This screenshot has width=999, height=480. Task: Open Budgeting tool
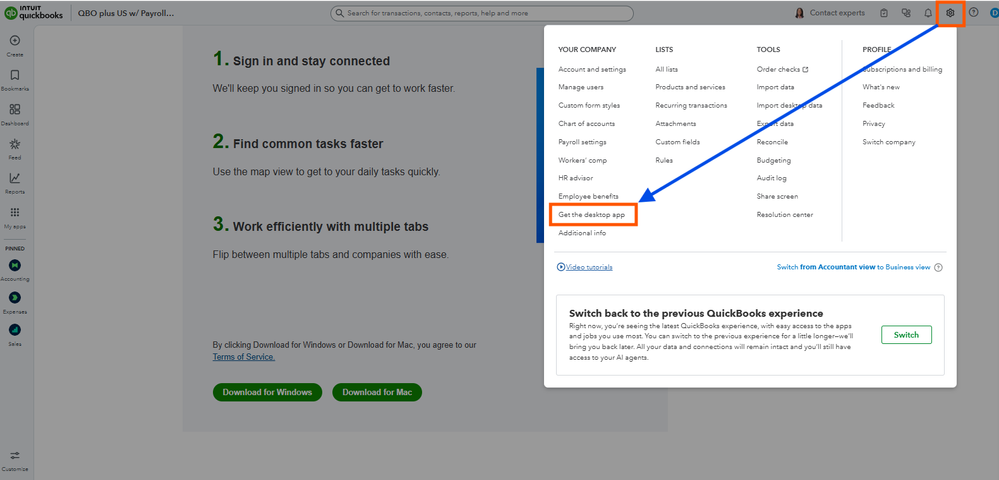[773, 161]
